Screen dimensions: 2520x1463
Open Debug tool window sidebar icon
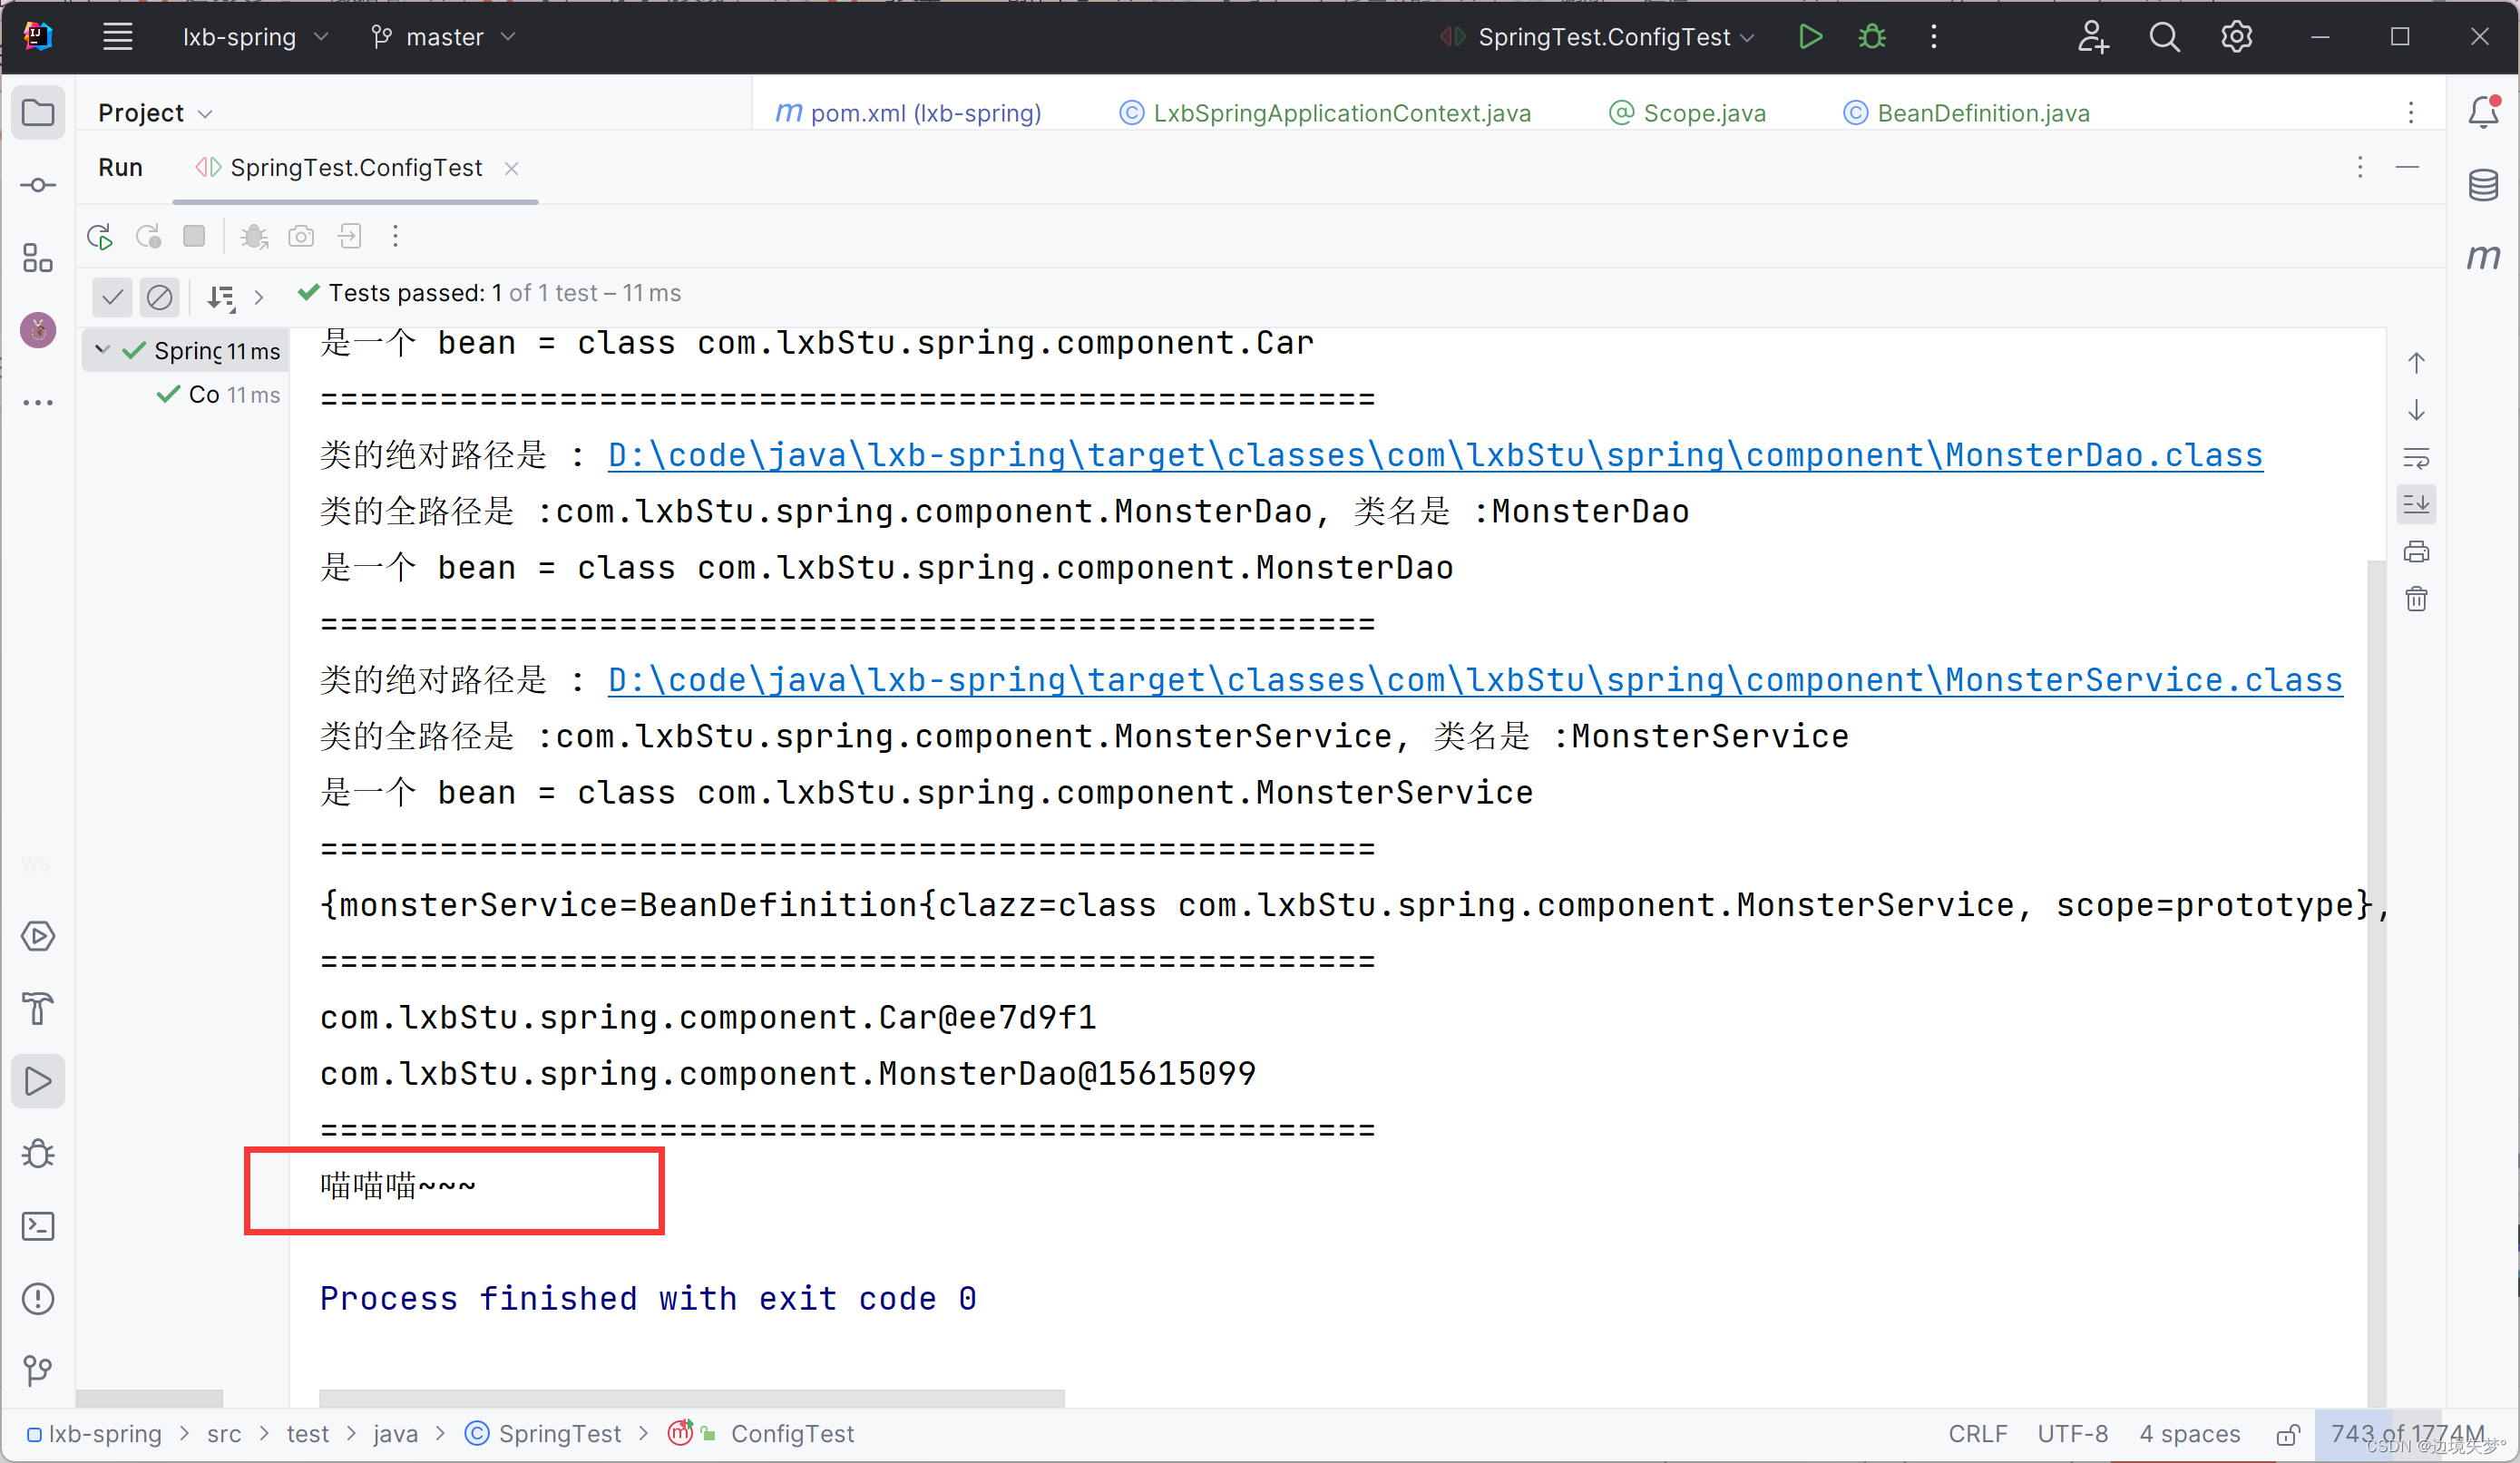pyautogui.click(x=38, y=1153)
